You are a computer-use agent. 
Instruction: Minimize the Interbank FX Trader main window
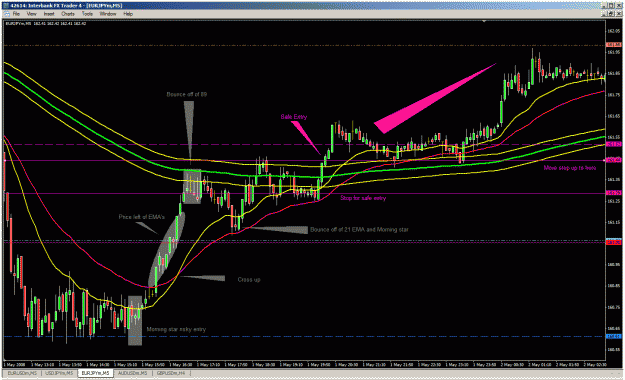pyautogui.click(x=604, y=6)
